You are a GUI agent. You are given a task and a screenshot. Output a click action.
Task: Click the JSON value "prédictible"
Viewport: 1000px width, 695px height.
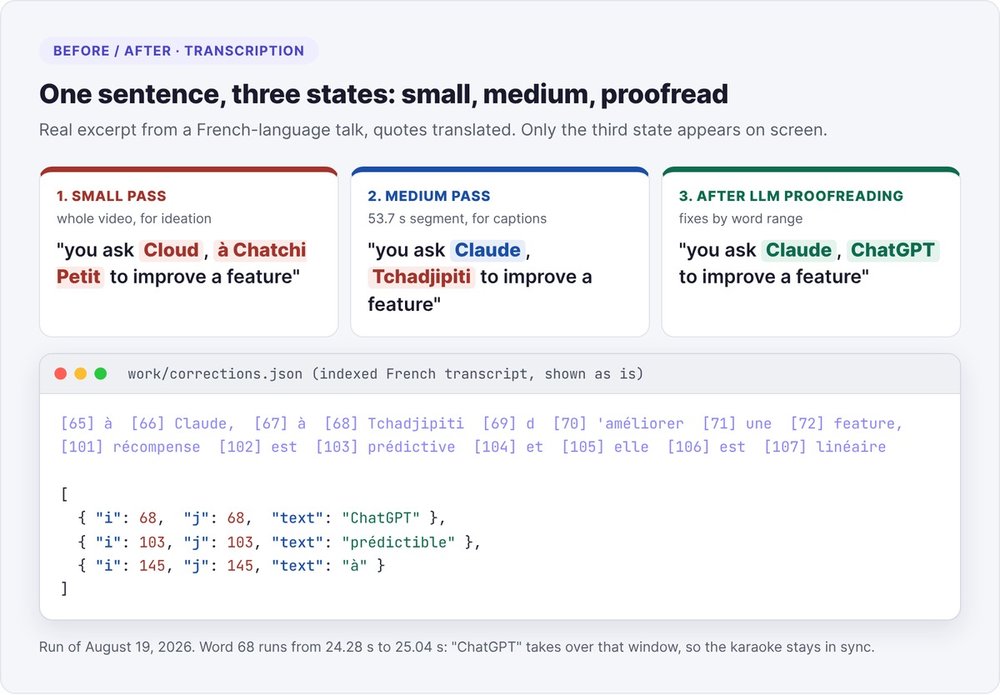399,542
